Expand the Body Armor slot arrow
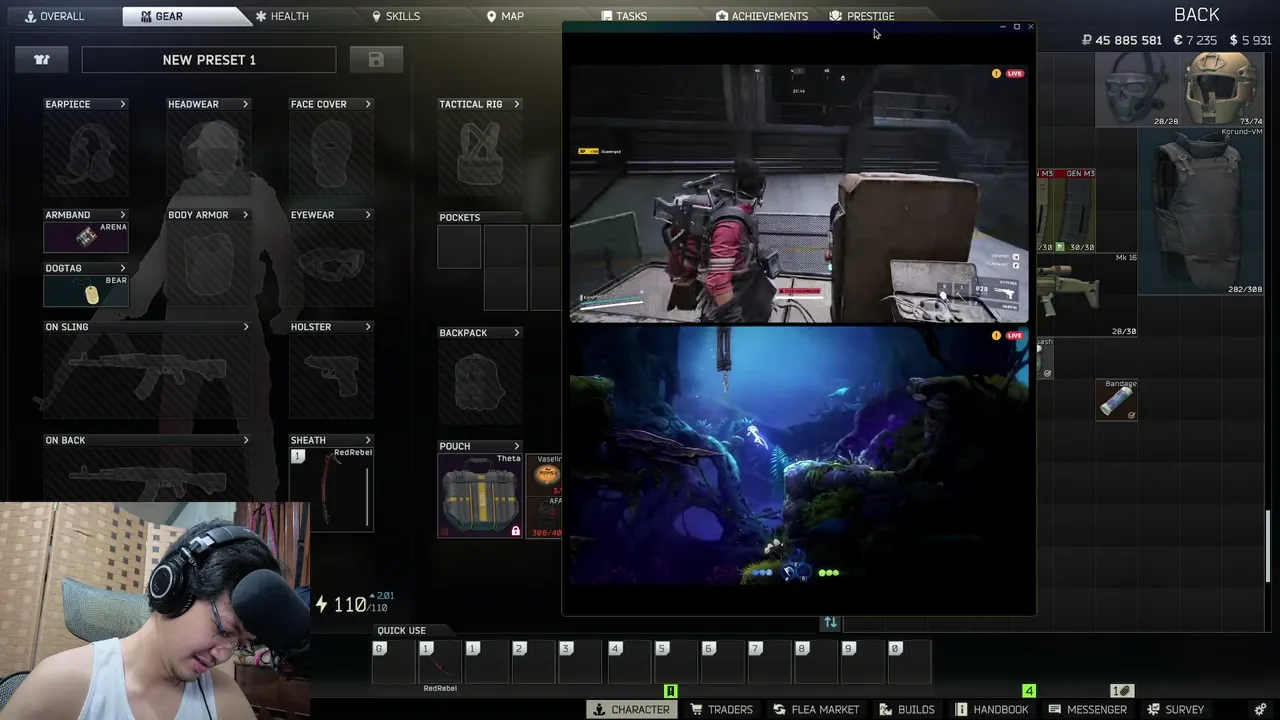1280x720 pixels. 245,215
